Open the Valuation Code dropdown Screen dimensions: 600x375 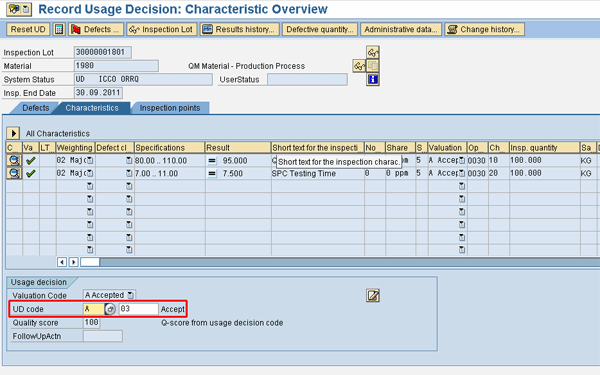coord(130,295)
